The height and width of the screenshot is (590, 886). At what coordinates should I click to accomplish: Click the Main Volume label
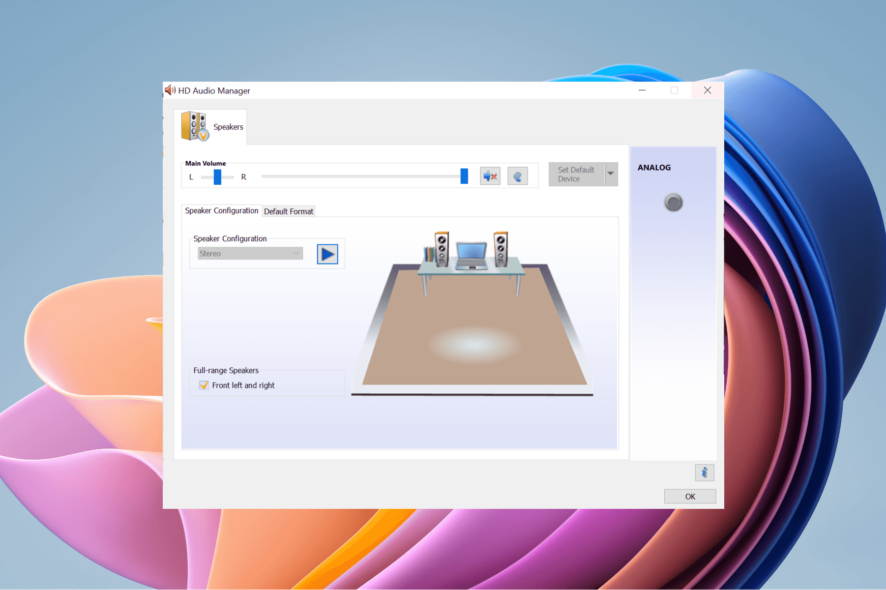click(206, 163)
